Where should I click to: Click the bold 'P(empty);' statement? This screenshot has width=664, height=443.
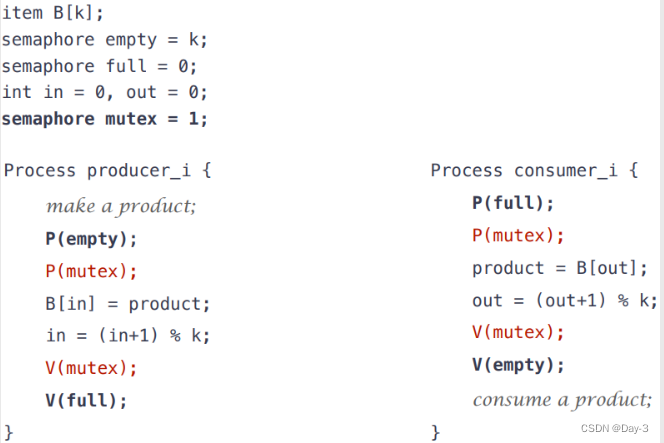[91, 238]
